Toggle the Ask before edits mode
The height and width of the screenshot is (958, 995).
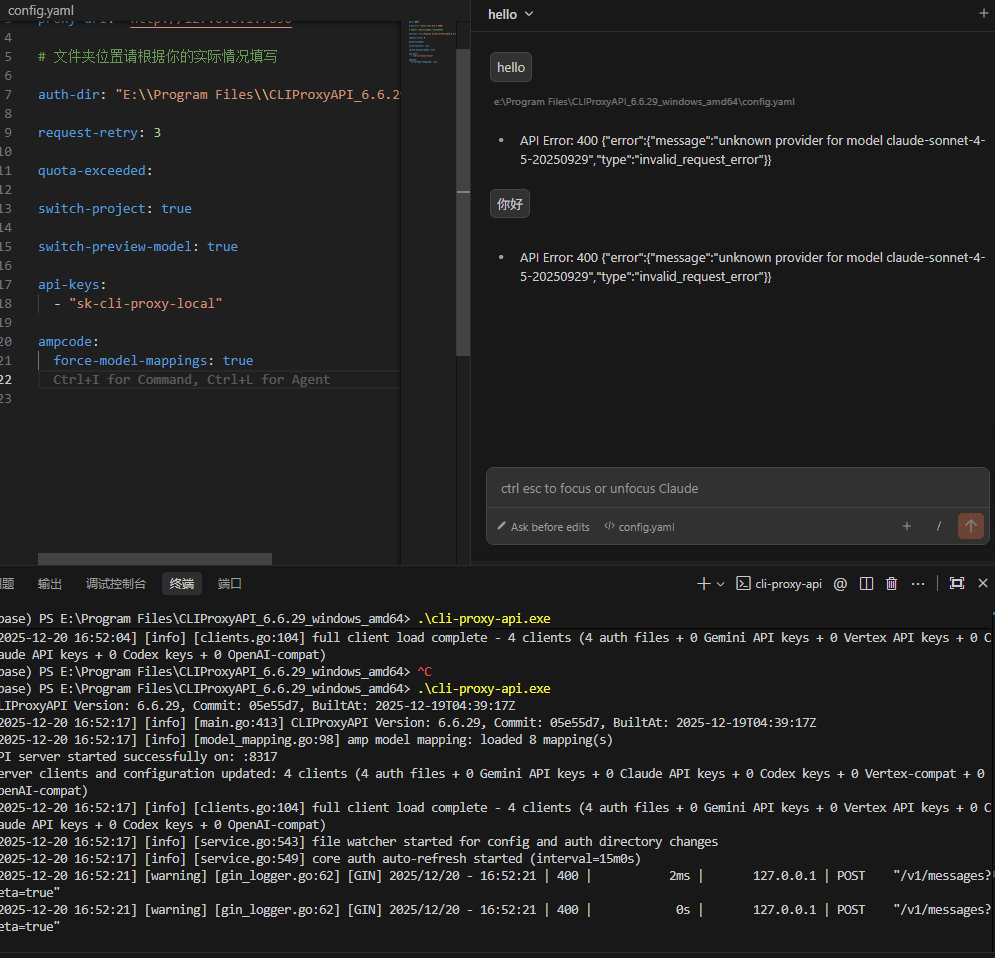543,527
